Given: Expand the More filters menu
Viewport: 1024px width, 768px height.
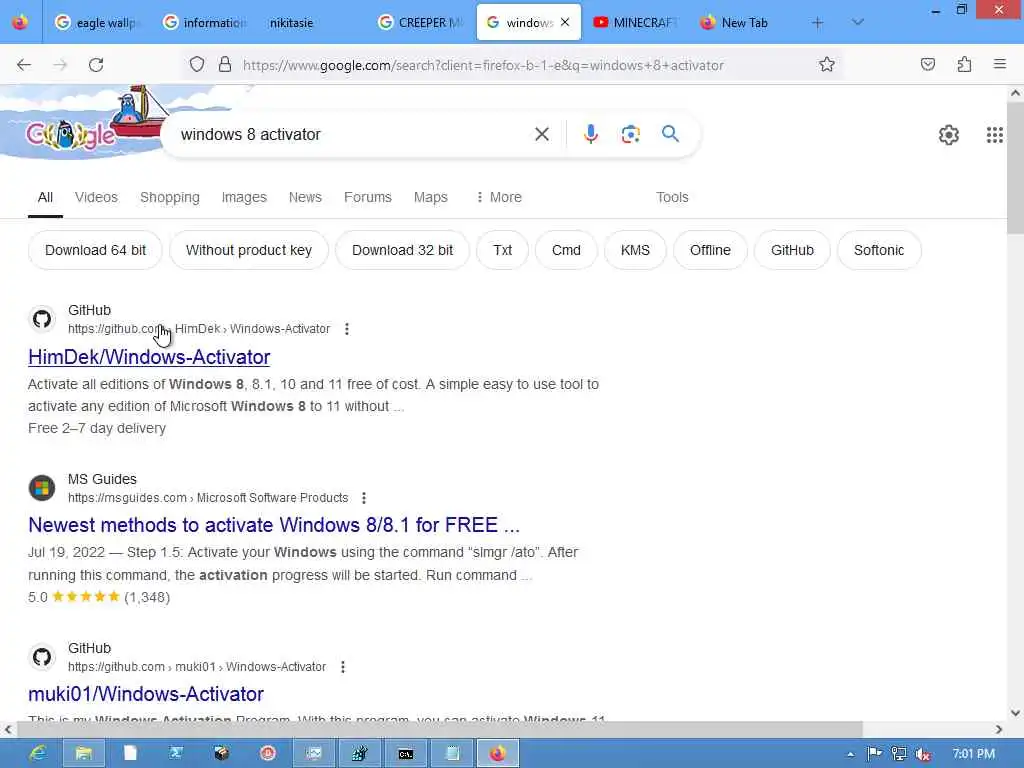Looking at the screenshot, I should tap(499, 197).
